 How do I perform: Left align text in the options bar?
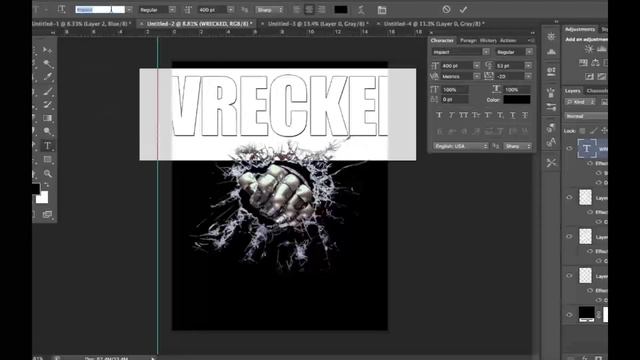point(297,9)
